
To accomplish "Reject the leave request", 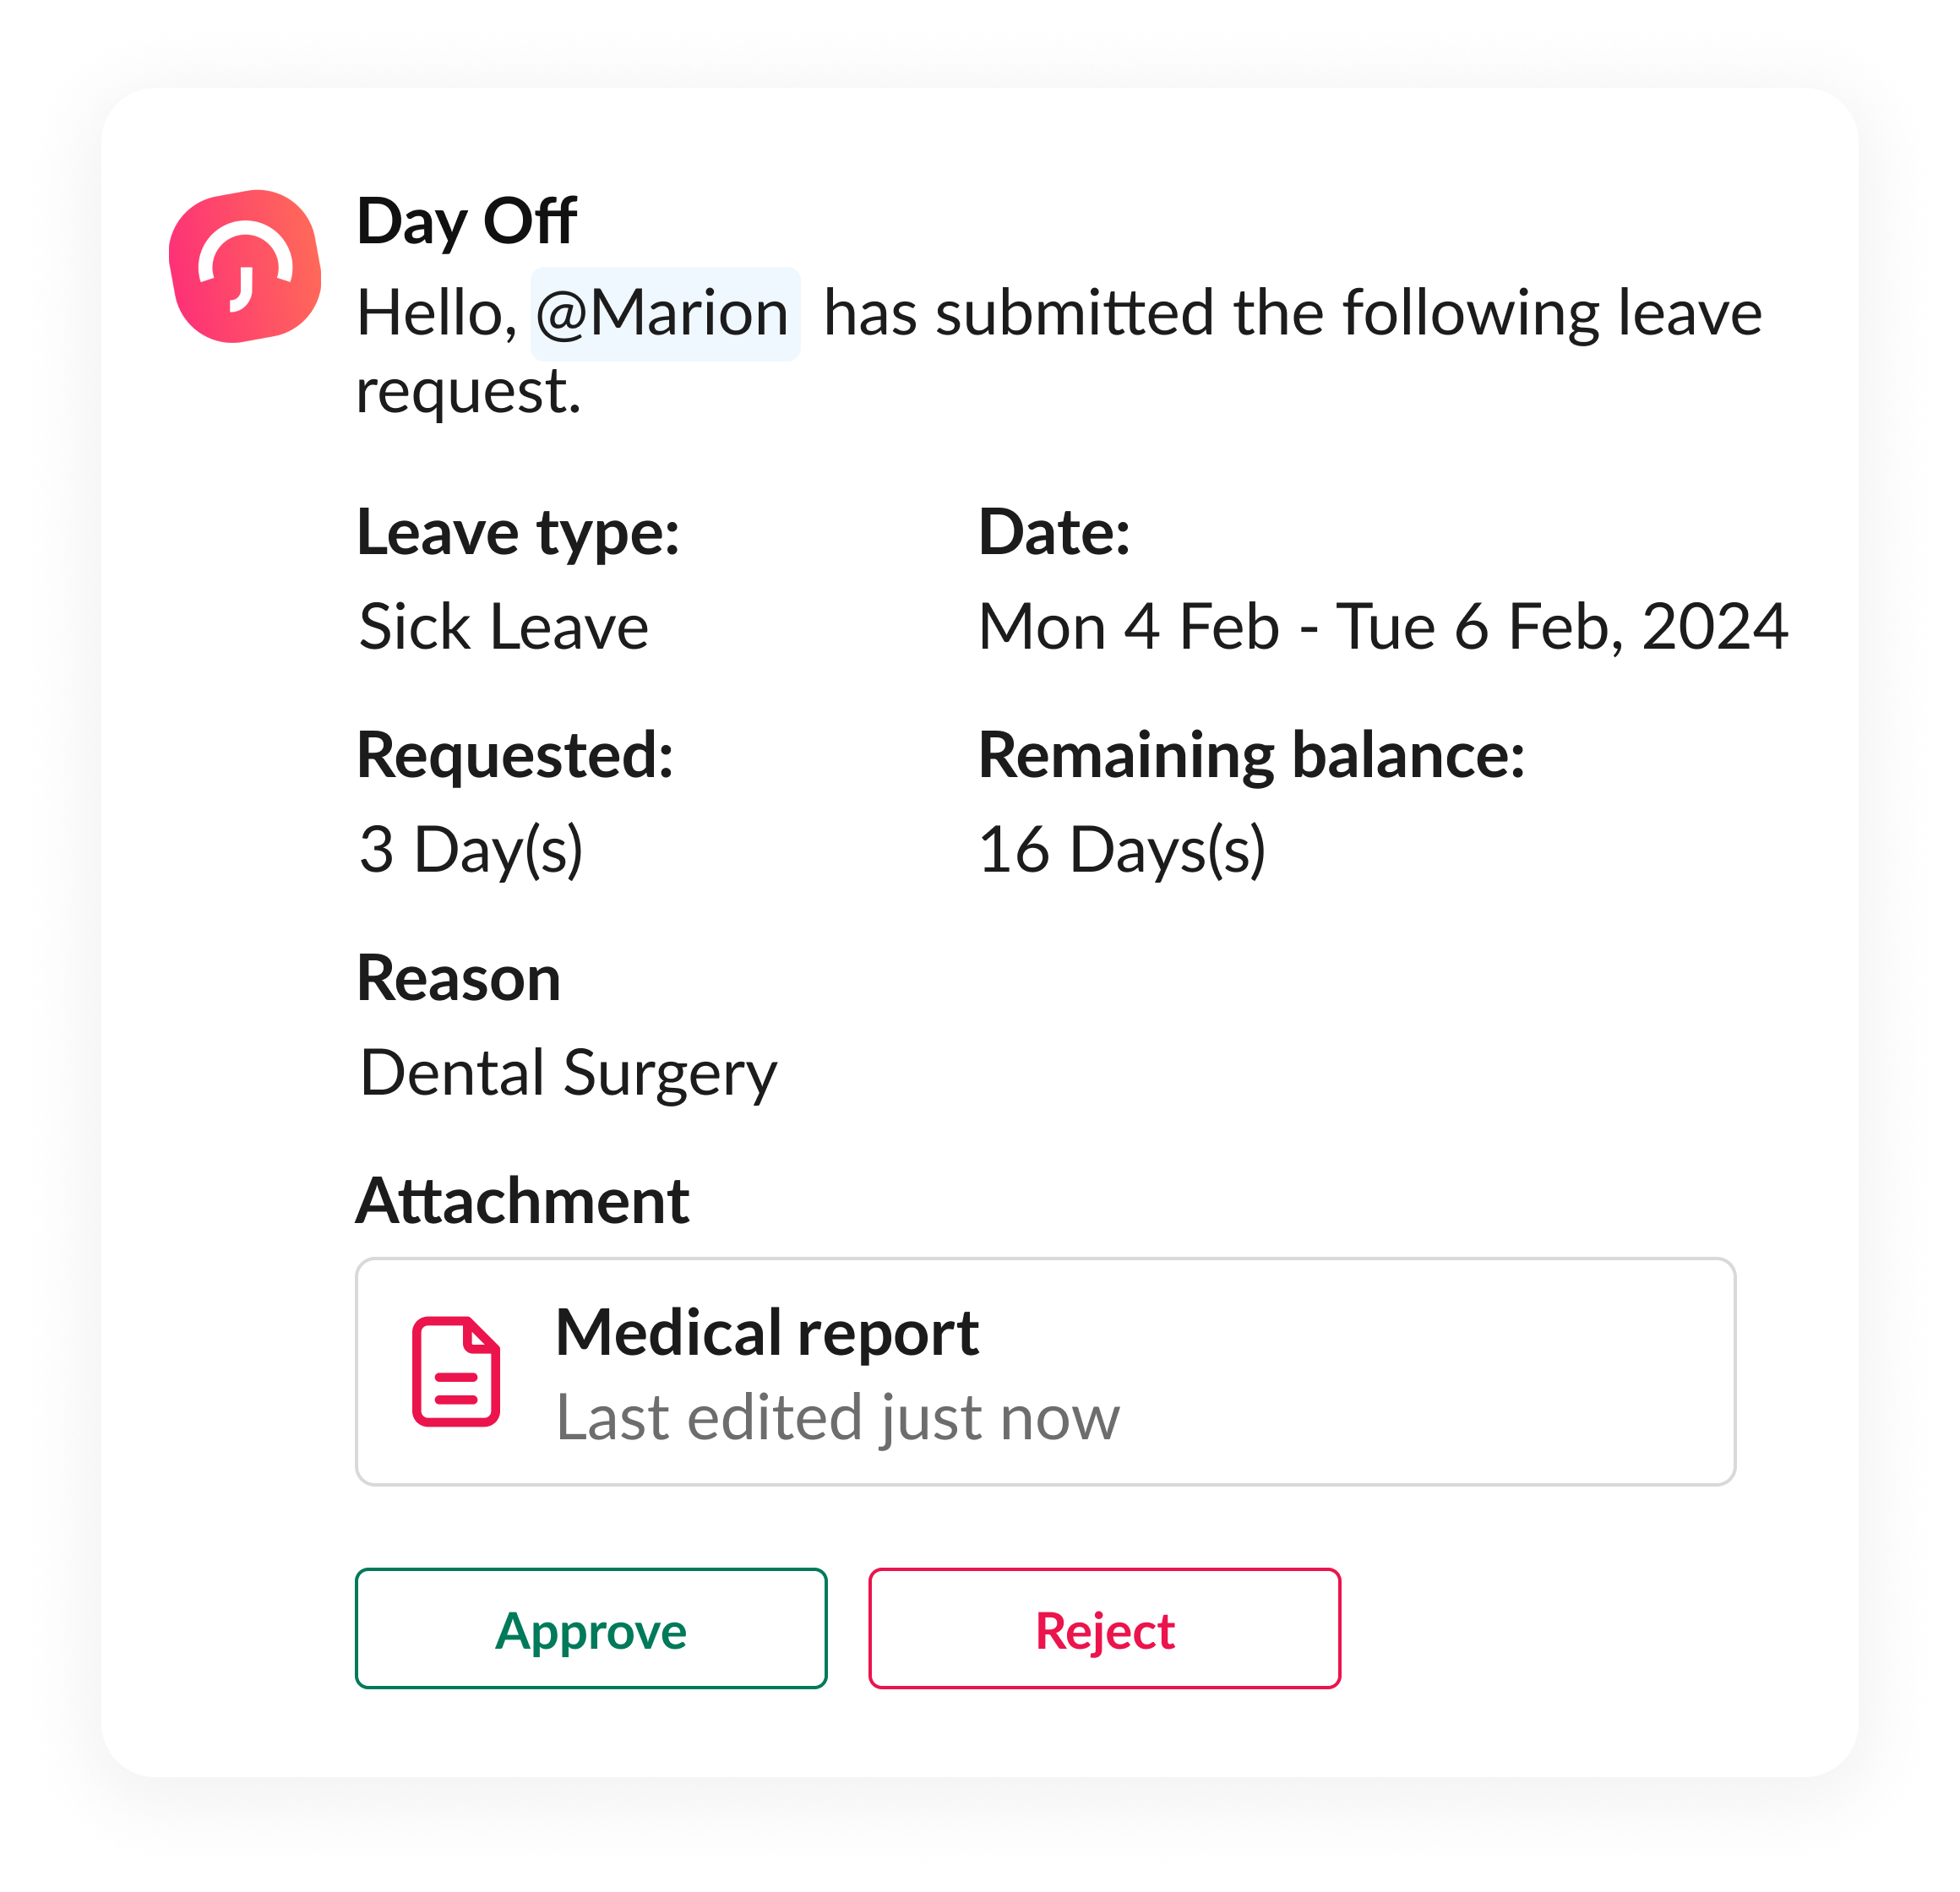I will pyautogui.click(x=1104, y=1629).
